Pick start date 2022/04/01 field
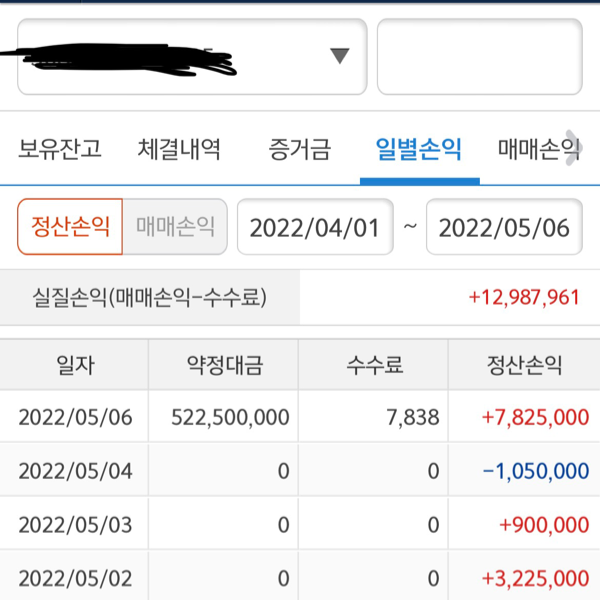Viewport: 600px width, 600px height. click(314, 227)
